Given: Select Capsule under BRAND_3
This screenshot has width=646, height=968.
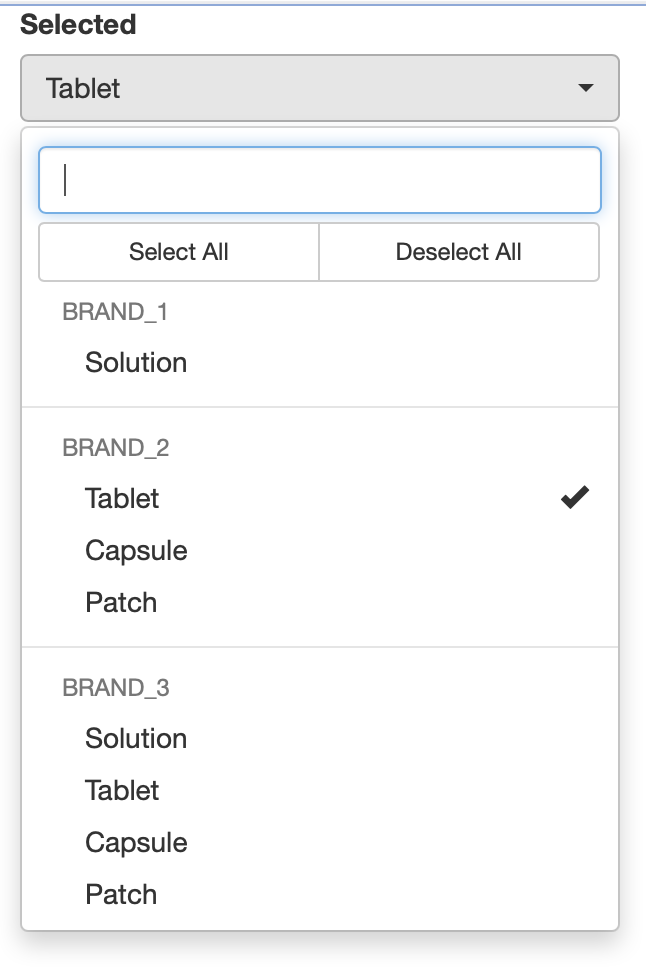Looking at the screenshot, I should 135,842.
